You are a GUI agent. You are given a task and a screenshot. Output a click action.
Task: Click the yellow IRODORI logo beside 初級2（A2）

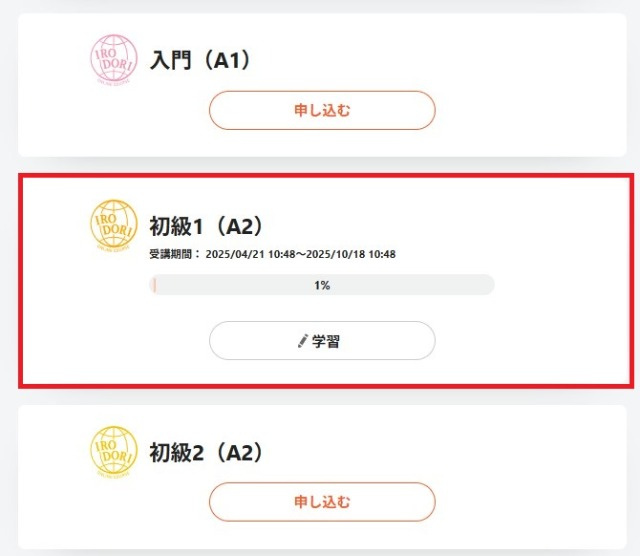(114, 451)
